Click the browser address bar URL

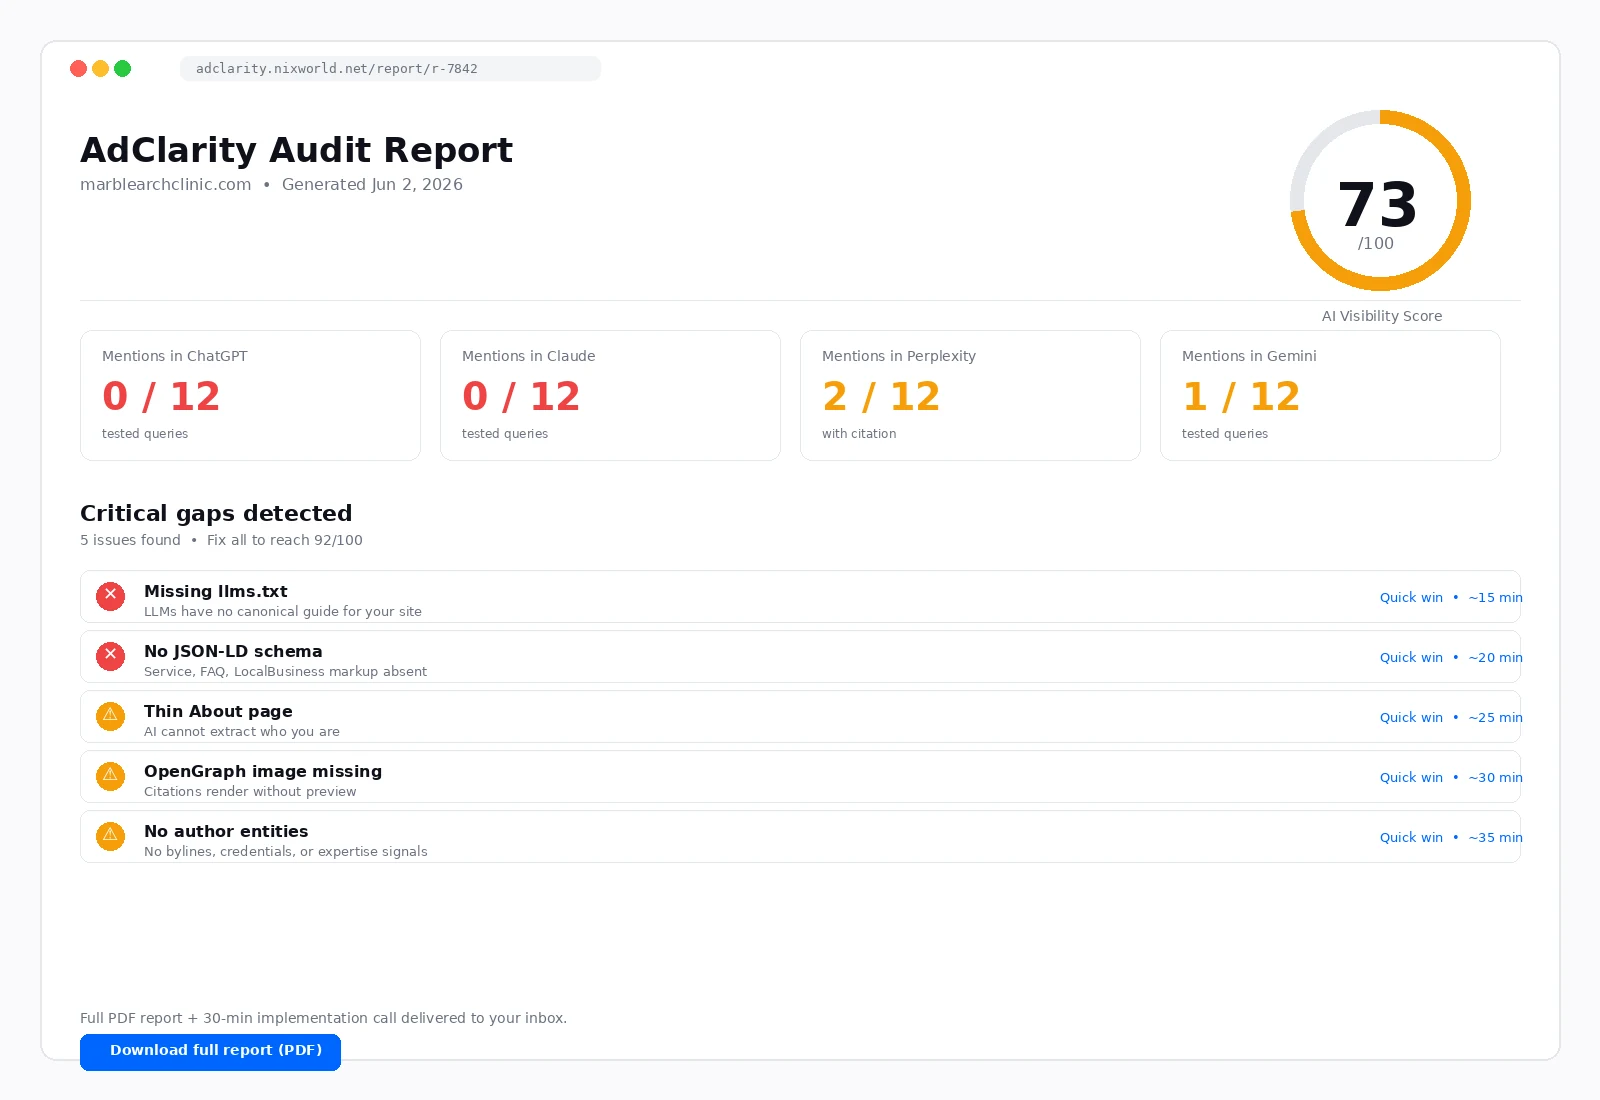(x=390, y=68)
